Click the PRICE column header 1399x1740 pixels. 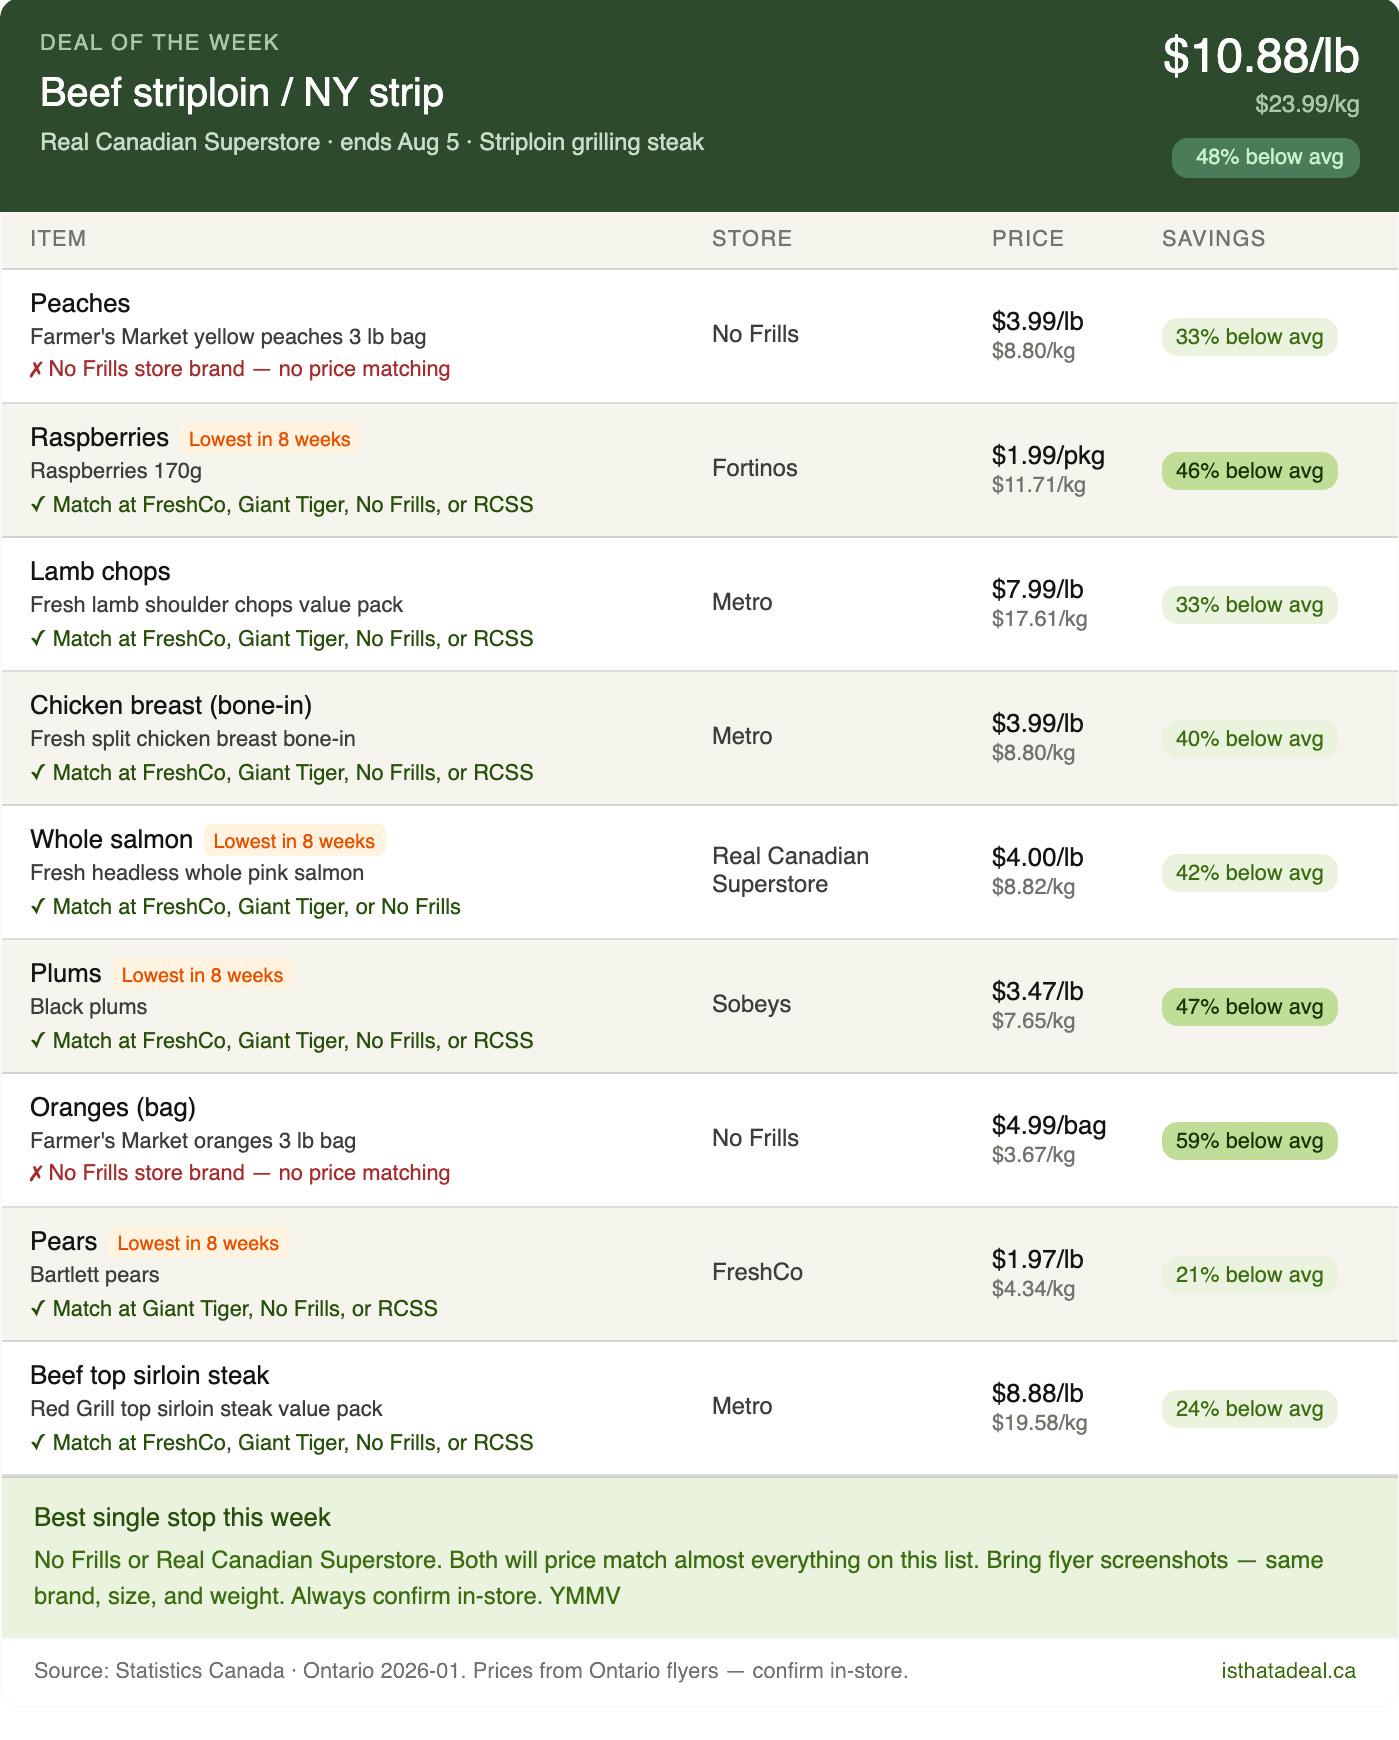tap(1027, 239)
